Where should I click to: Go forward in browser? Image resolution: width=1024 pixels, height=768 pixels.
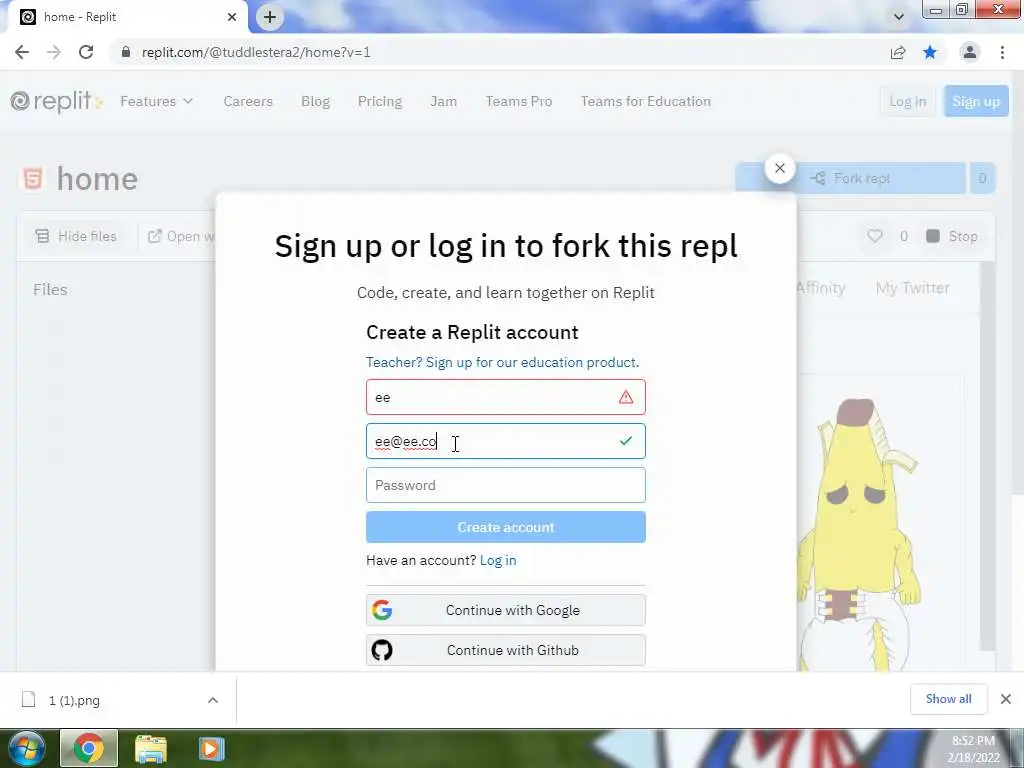(x=54, y=52)
